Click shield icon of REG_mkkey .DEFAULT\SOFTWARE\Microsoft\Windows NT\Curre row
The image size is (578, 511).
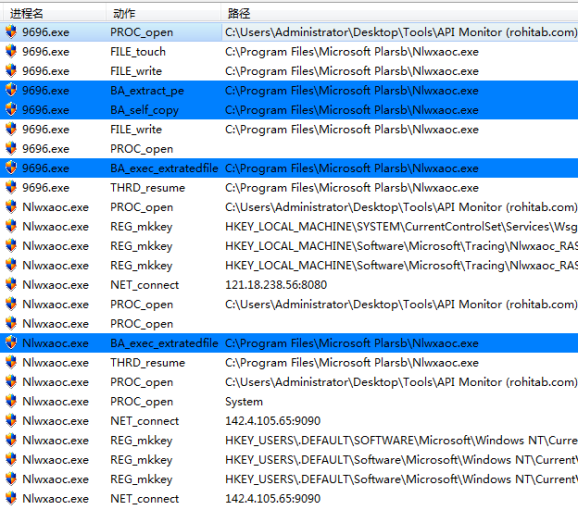click(x=11, y=440)
